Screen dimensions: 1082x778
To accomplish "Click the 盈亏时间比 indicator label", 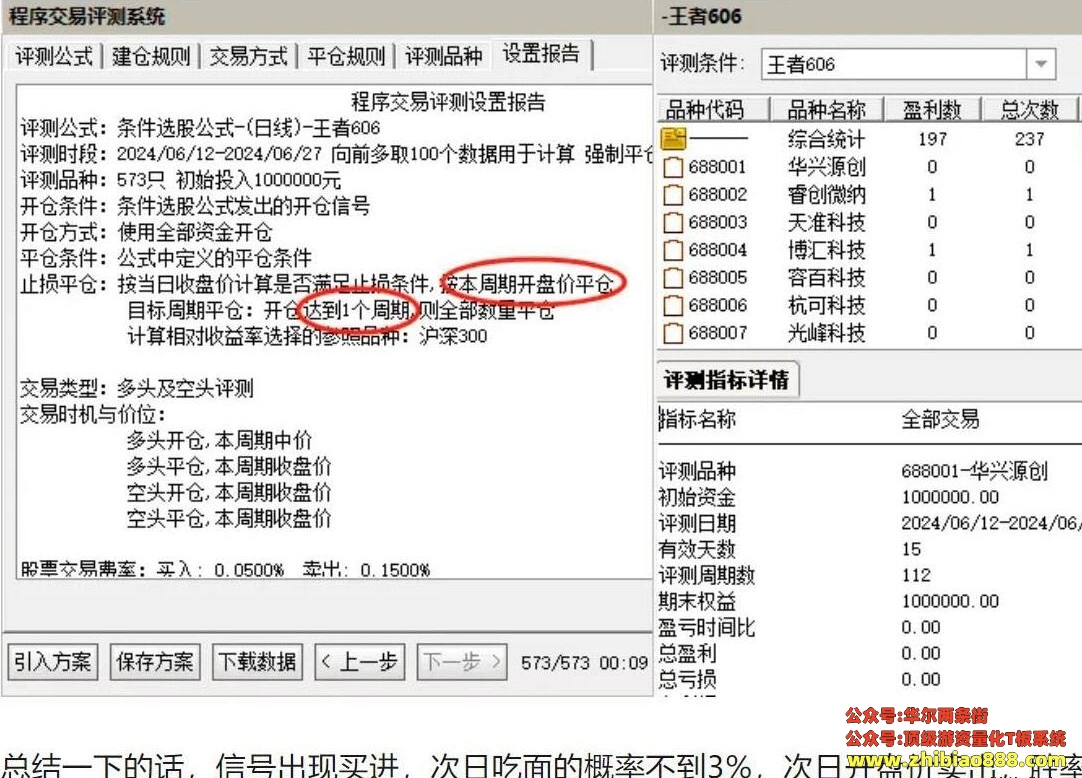I will tap(707, 628).
